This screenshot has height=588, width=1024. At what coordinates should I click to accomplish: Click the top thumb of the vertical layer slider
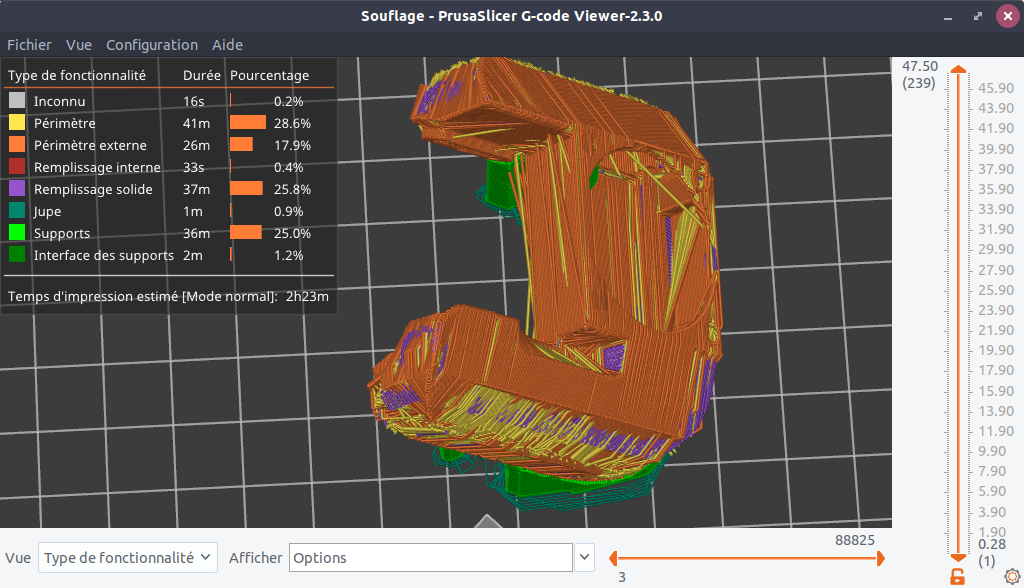tap(958, 69)
